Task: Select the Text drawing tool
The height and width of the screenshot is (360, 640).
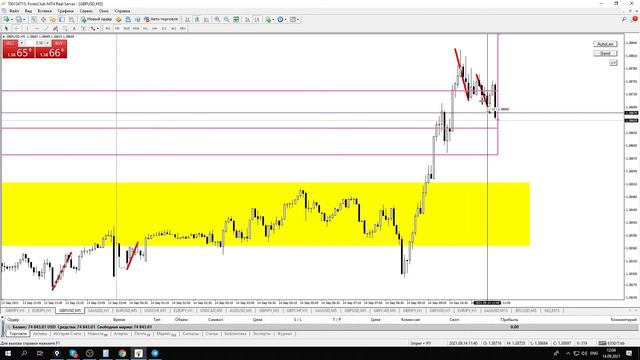Action: 74,28
